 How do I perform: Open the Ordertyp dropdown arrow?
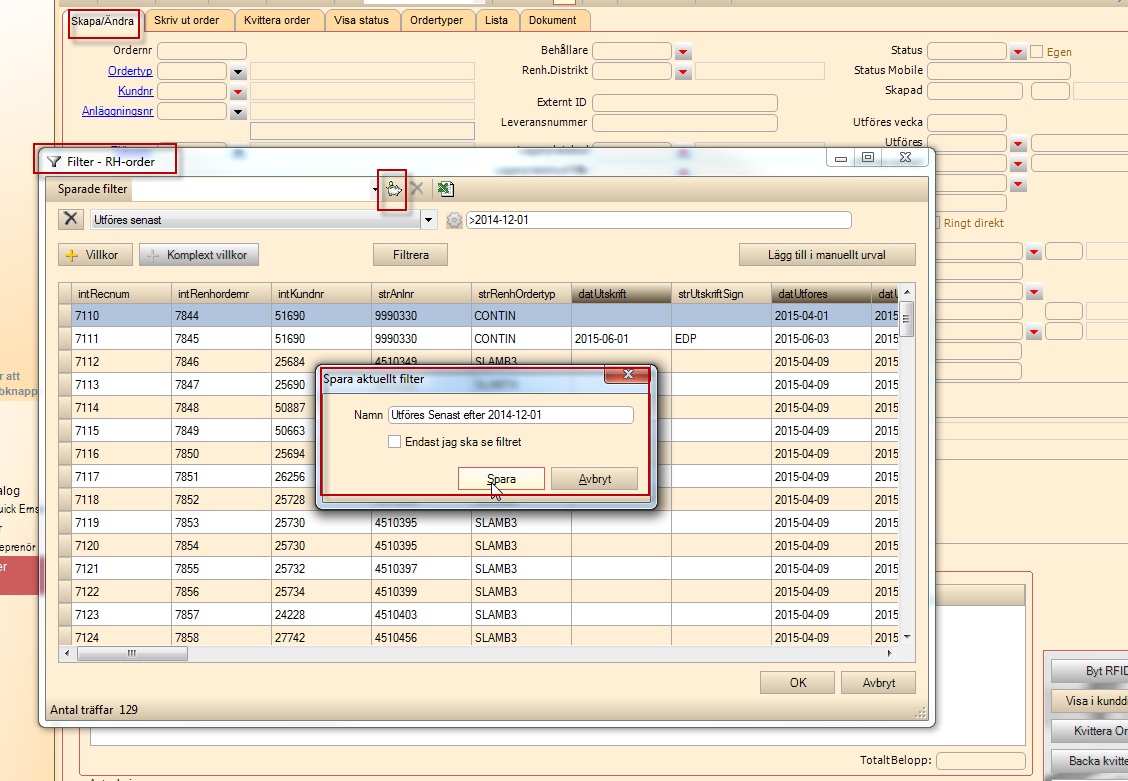click(x=238, y=71)
